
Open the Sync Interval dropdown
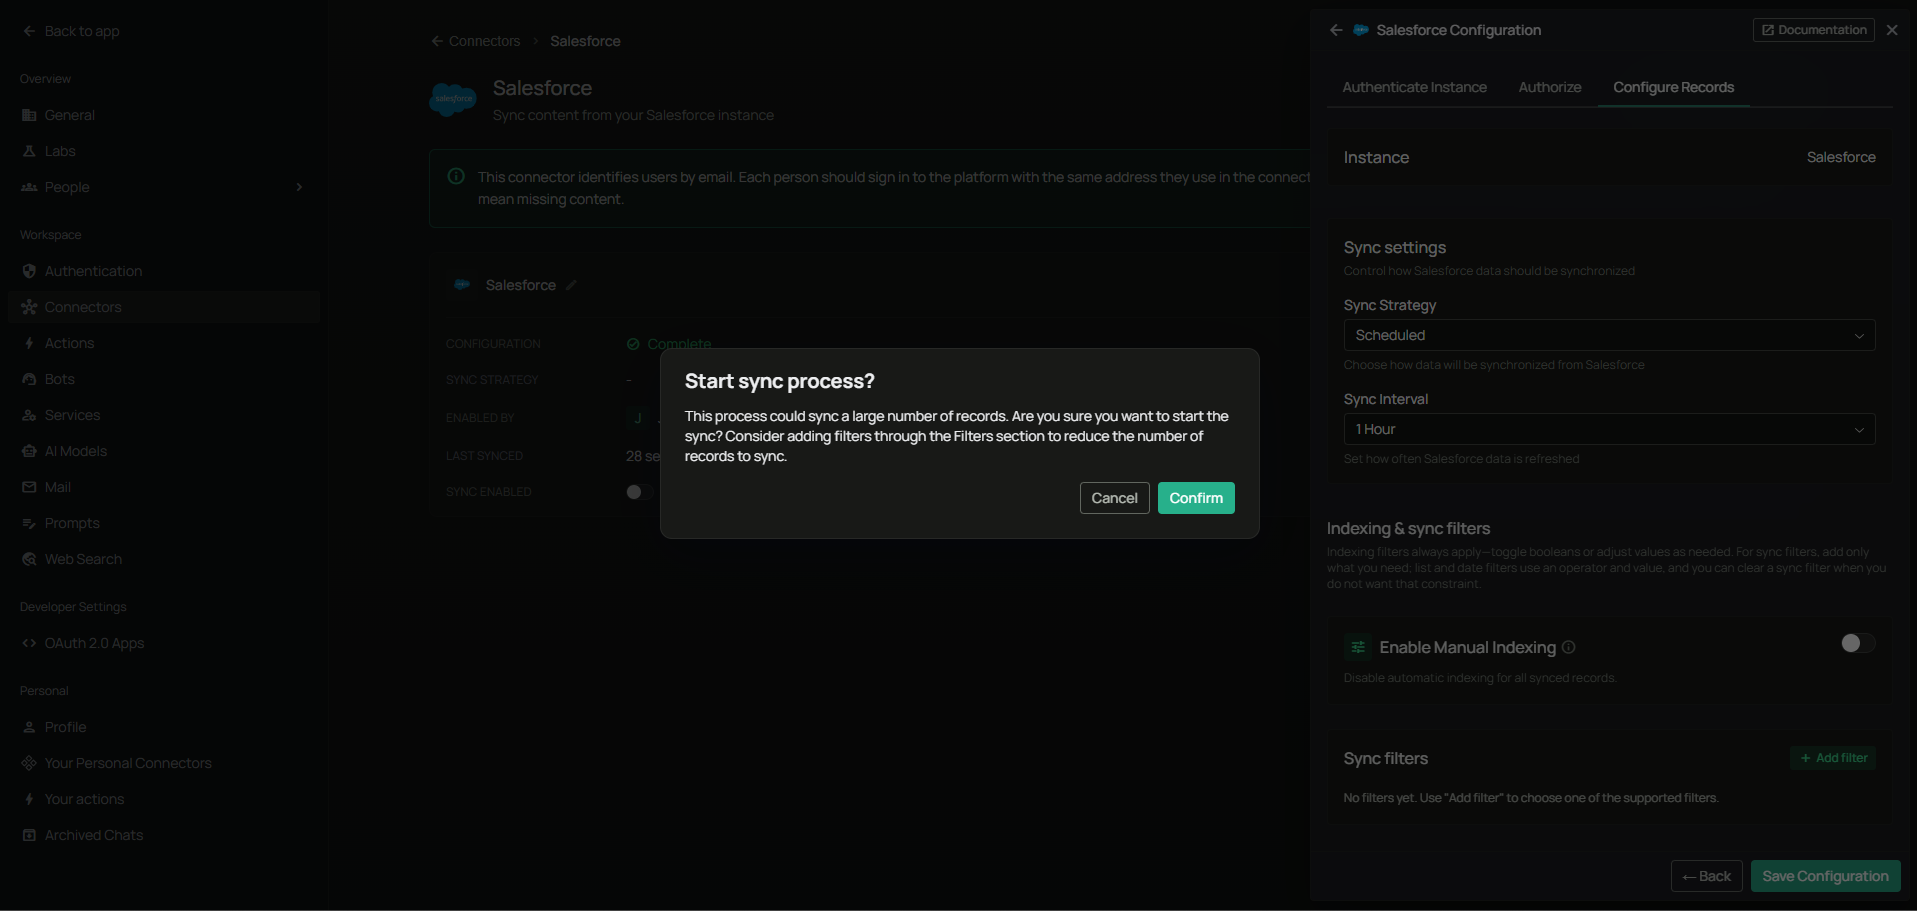click(x=1609, y=429)
